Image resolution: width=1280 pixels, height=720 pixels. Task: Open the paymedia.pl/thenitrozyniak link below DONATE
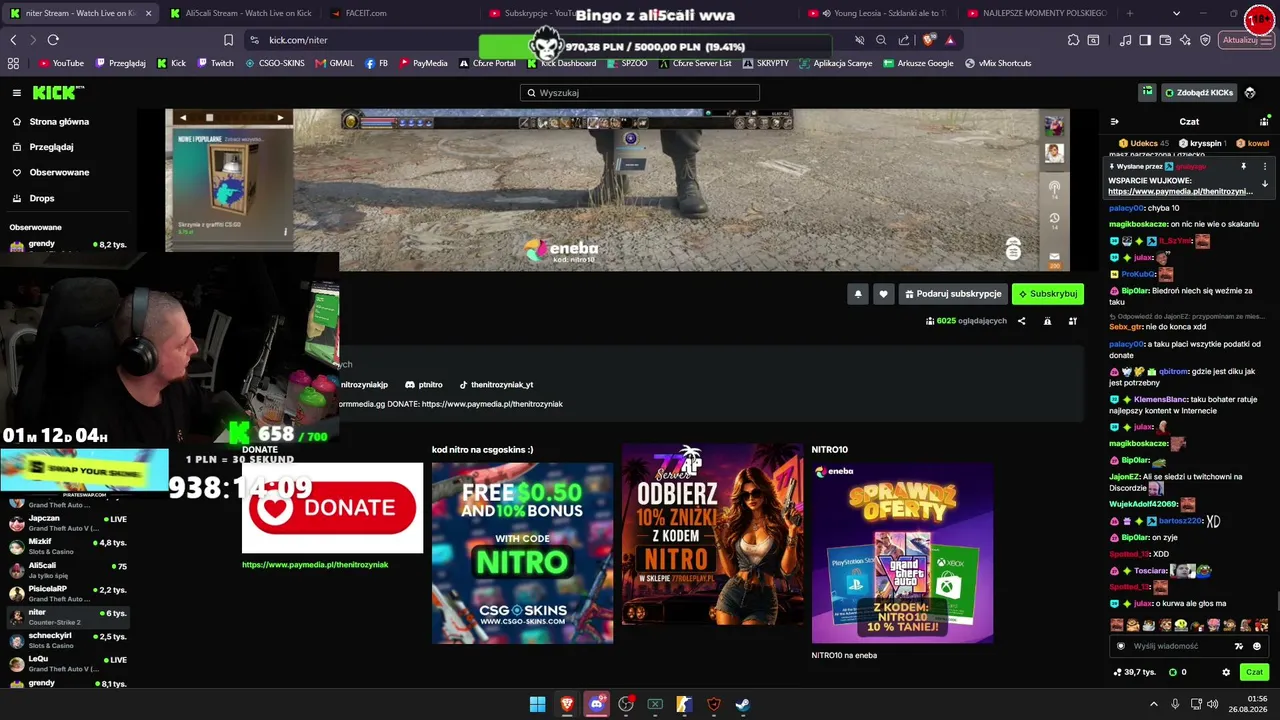[315, 565]
